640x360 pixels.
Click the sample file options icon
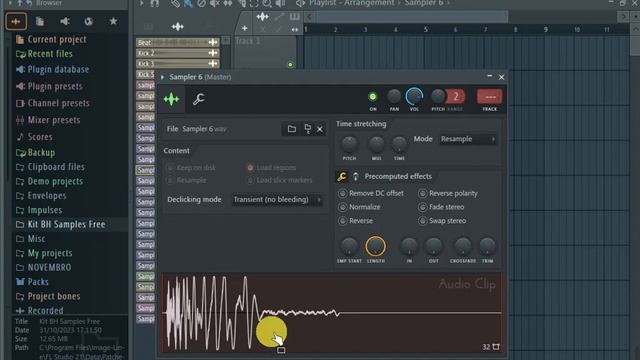307,129
